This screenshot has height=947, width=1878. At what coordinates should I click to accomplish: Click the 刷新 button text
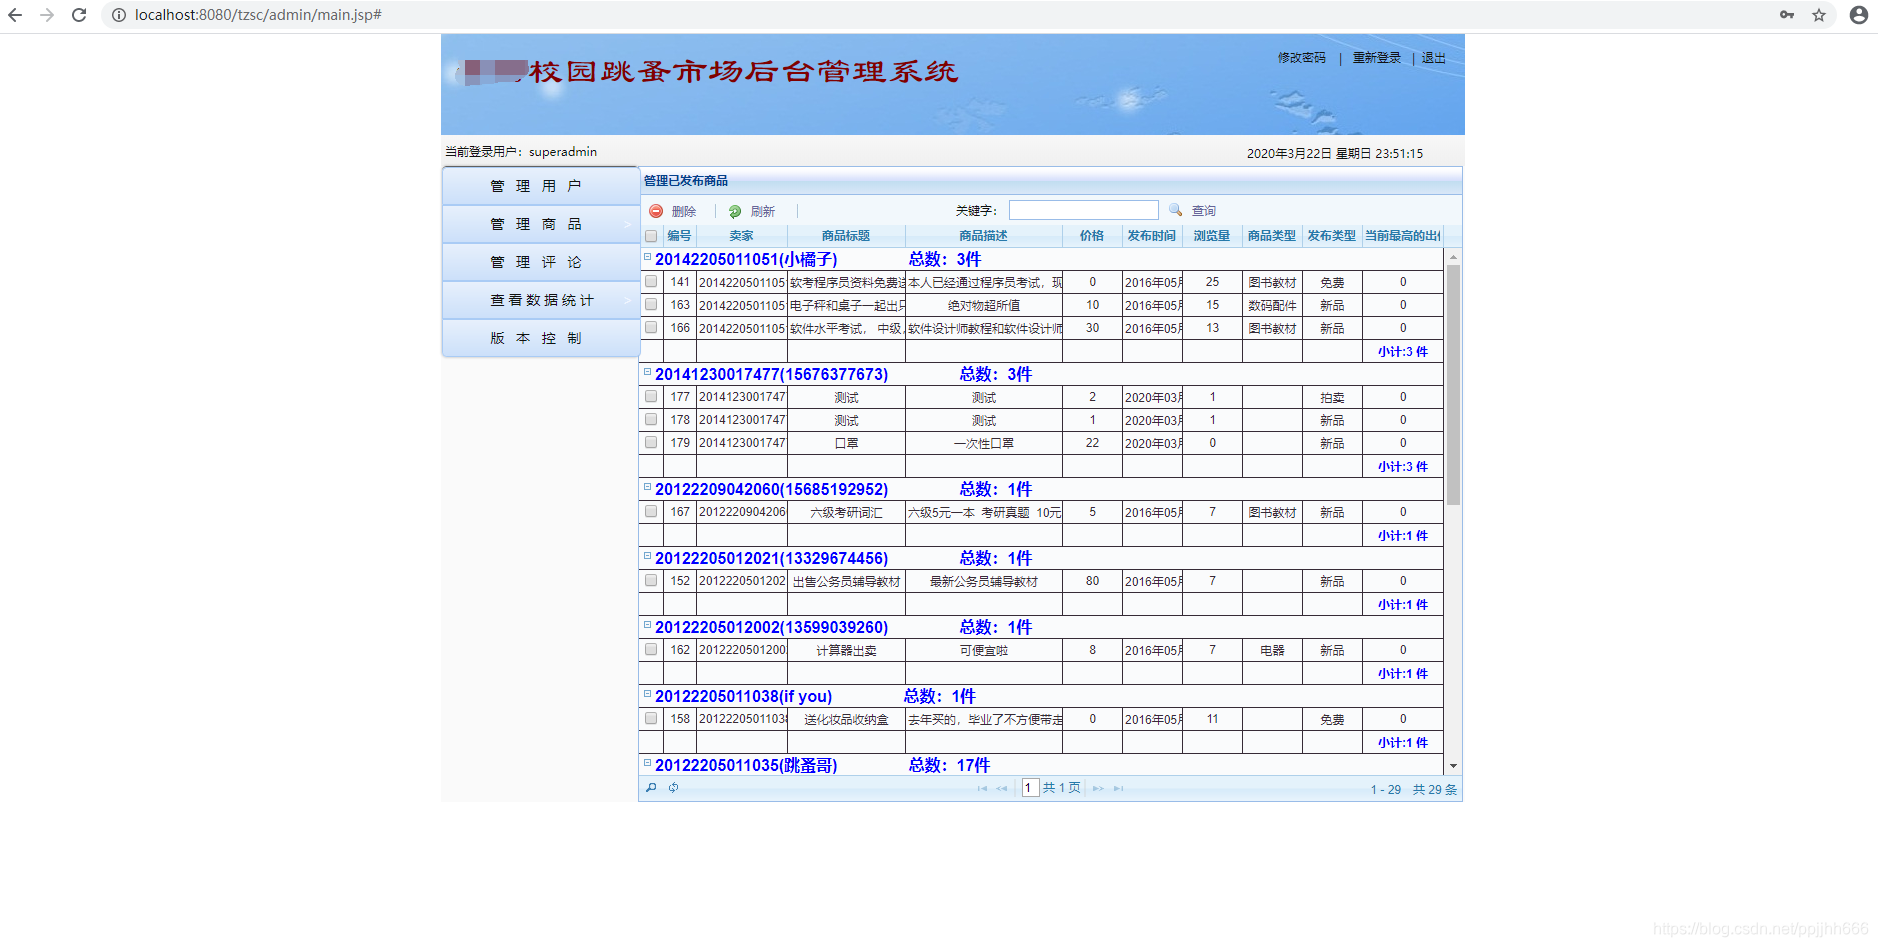coord(763,211)
